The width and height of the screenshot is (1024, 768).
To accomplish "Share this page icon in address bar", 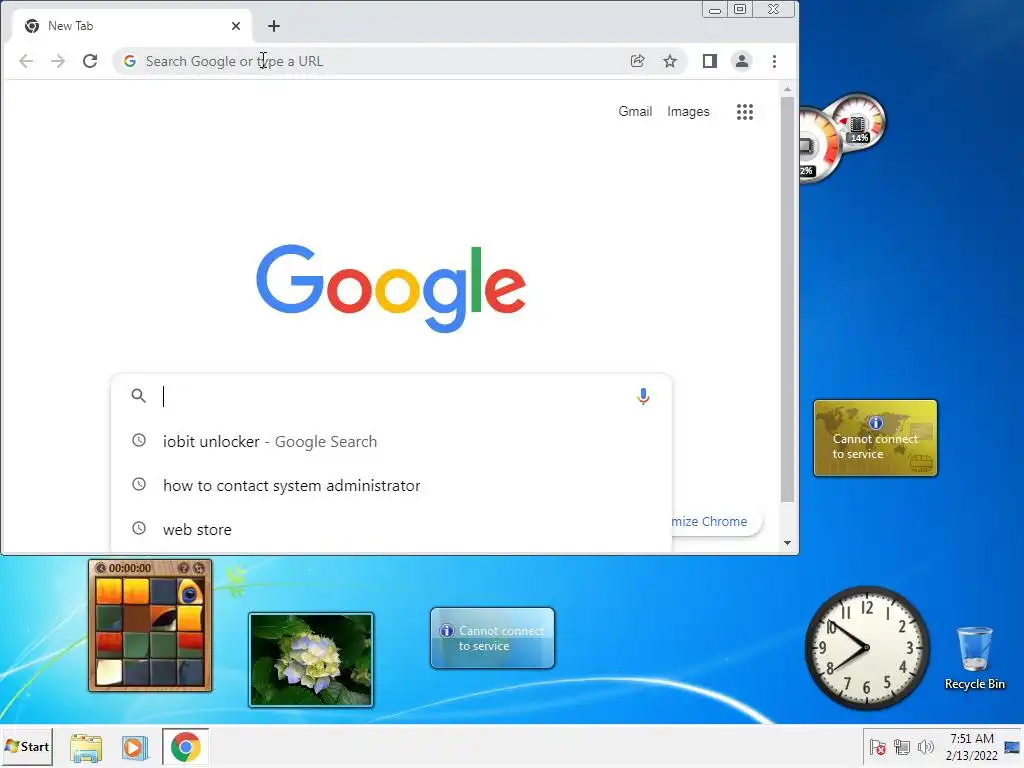I will coord(637,61).
